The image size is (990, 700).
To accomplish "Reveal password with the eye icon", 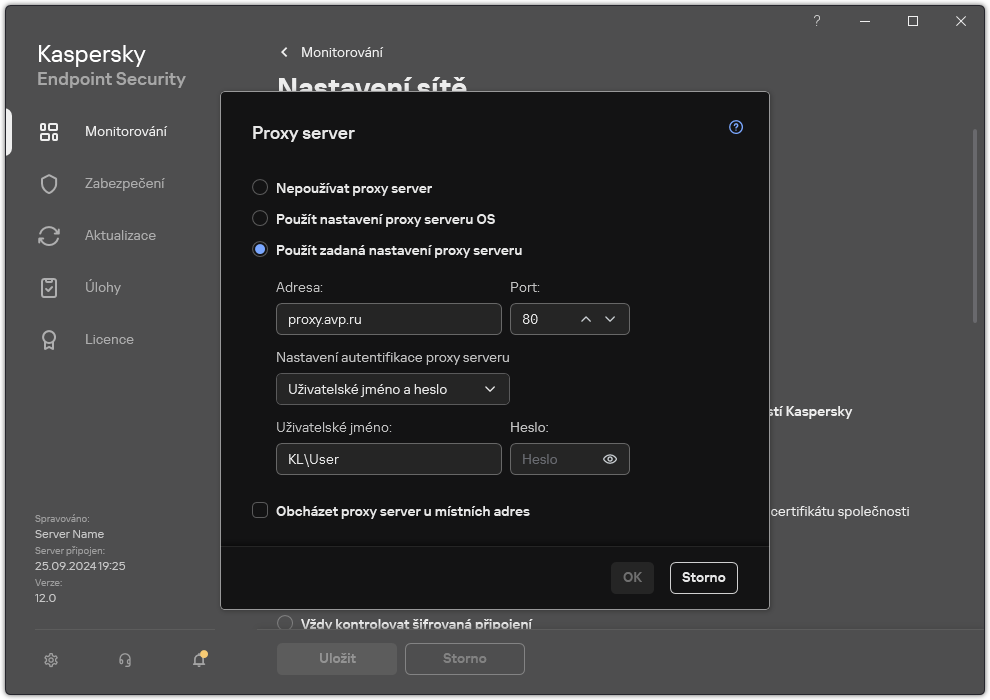I will pos(610,459).
